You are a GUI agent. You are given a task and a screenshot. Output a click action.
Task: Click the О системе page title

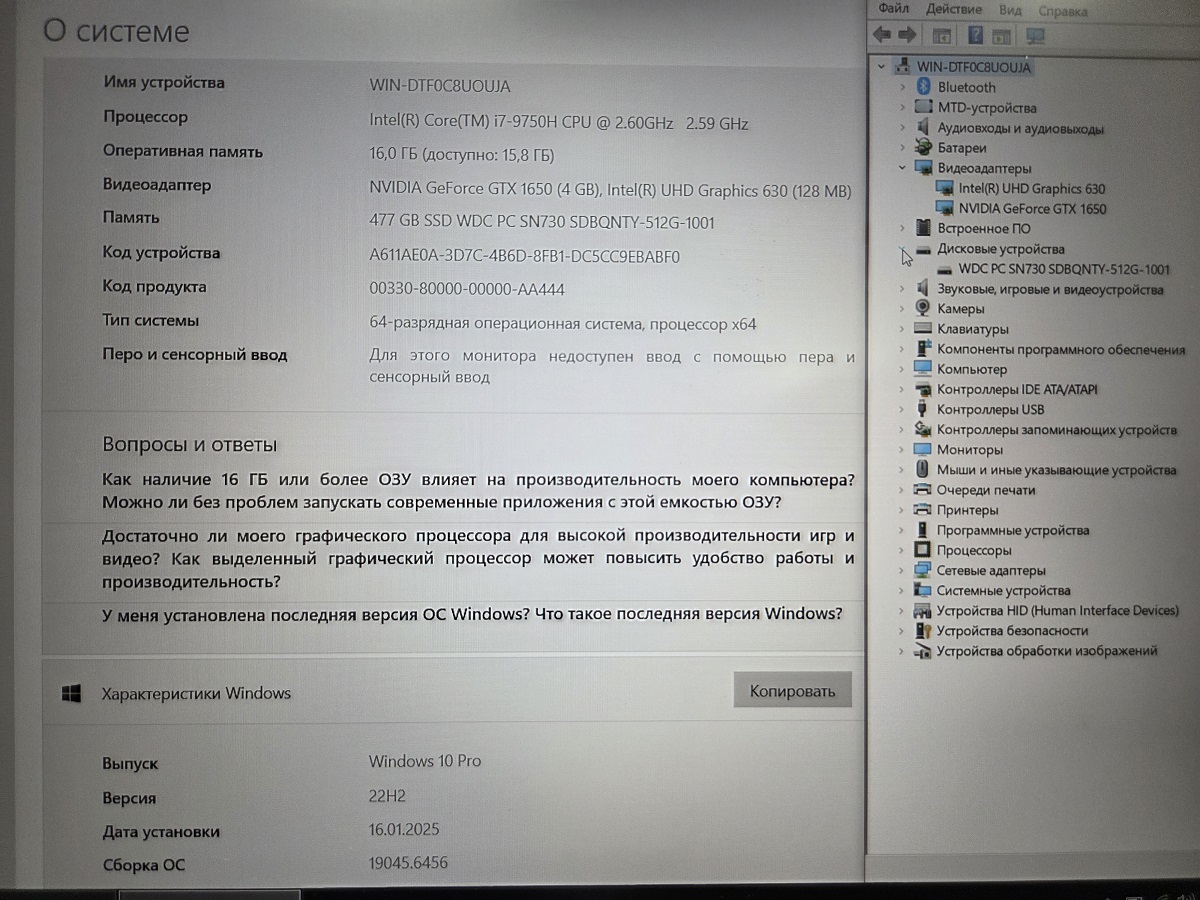(117, 31)
